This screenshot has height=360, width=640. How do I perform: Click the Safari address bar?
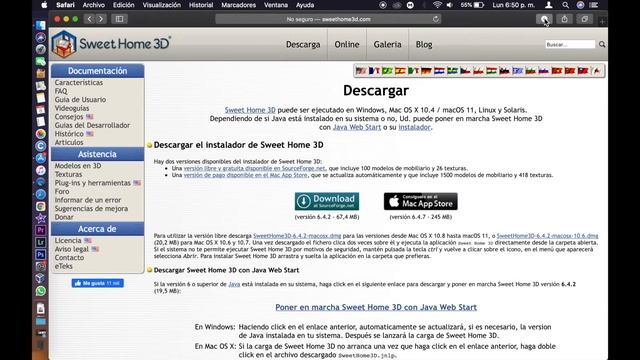(328, 19)
